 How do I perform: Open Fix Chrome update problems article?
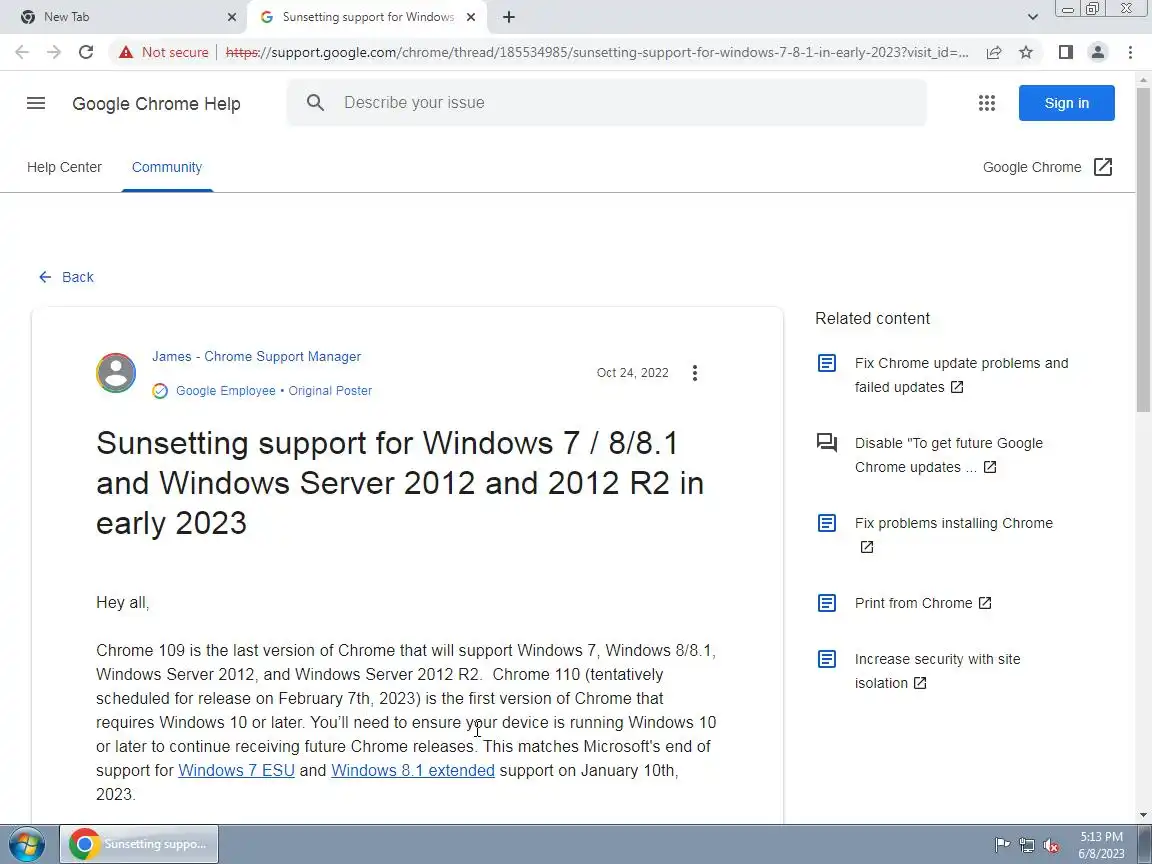click(961, 375)
